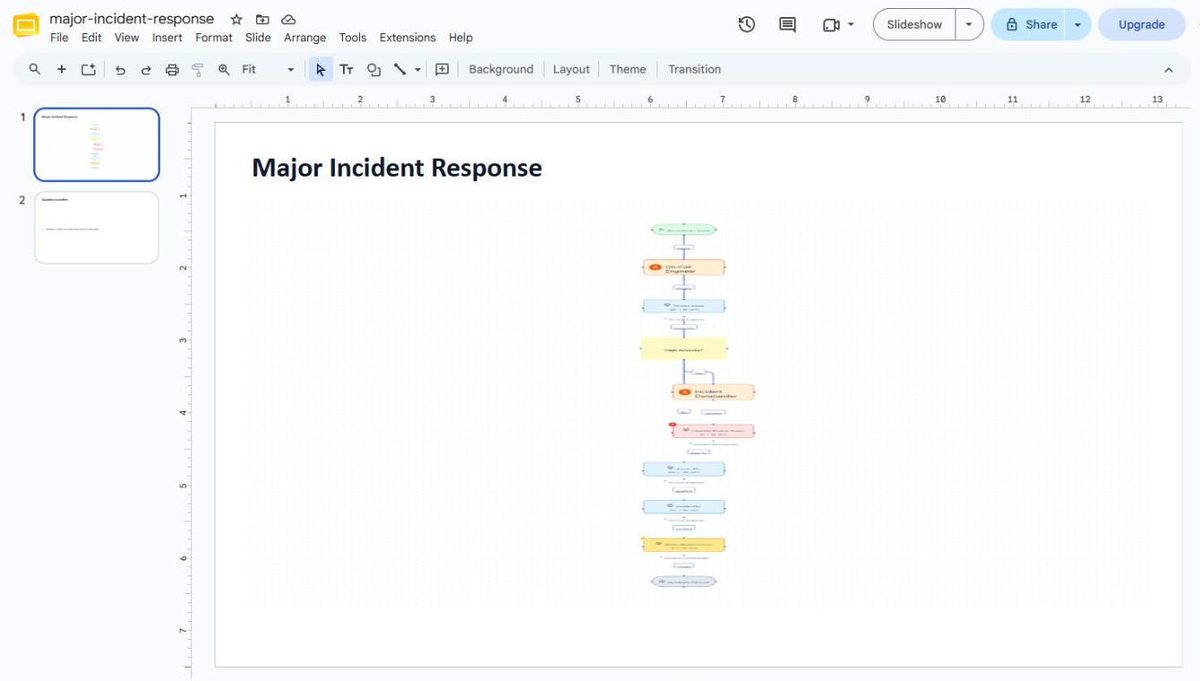The image size is (1200, 681).
Task: Open the Edit menu
Action: click(91, 37)
